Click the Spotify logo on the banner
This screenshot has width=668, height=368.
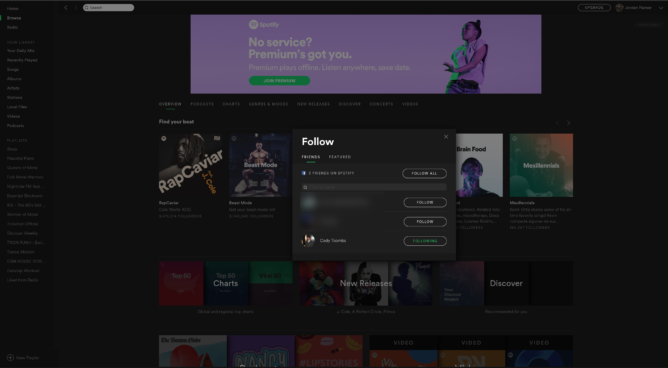264,25
